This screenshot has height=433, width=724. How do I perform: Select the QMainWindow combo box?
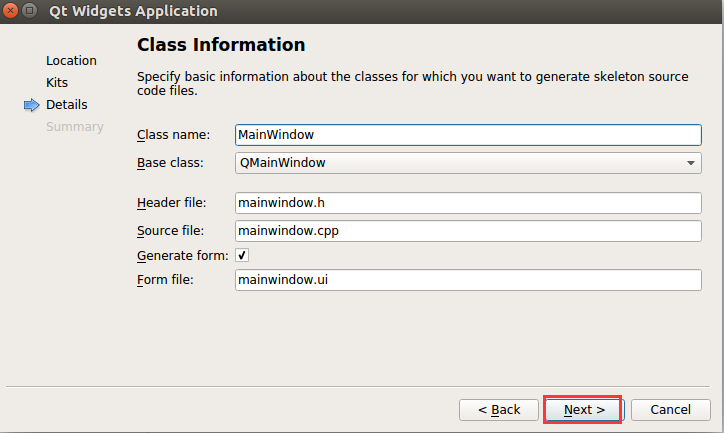[x=468, y=163]
